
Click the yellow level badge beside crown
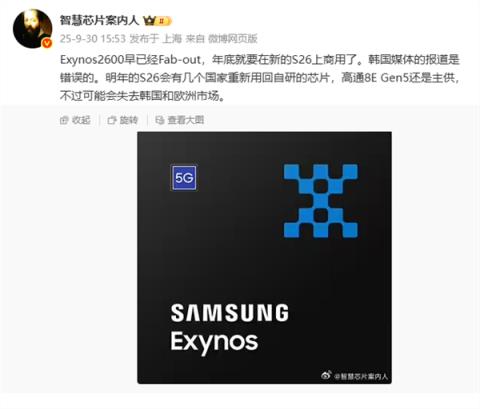(x=164, y=21)
